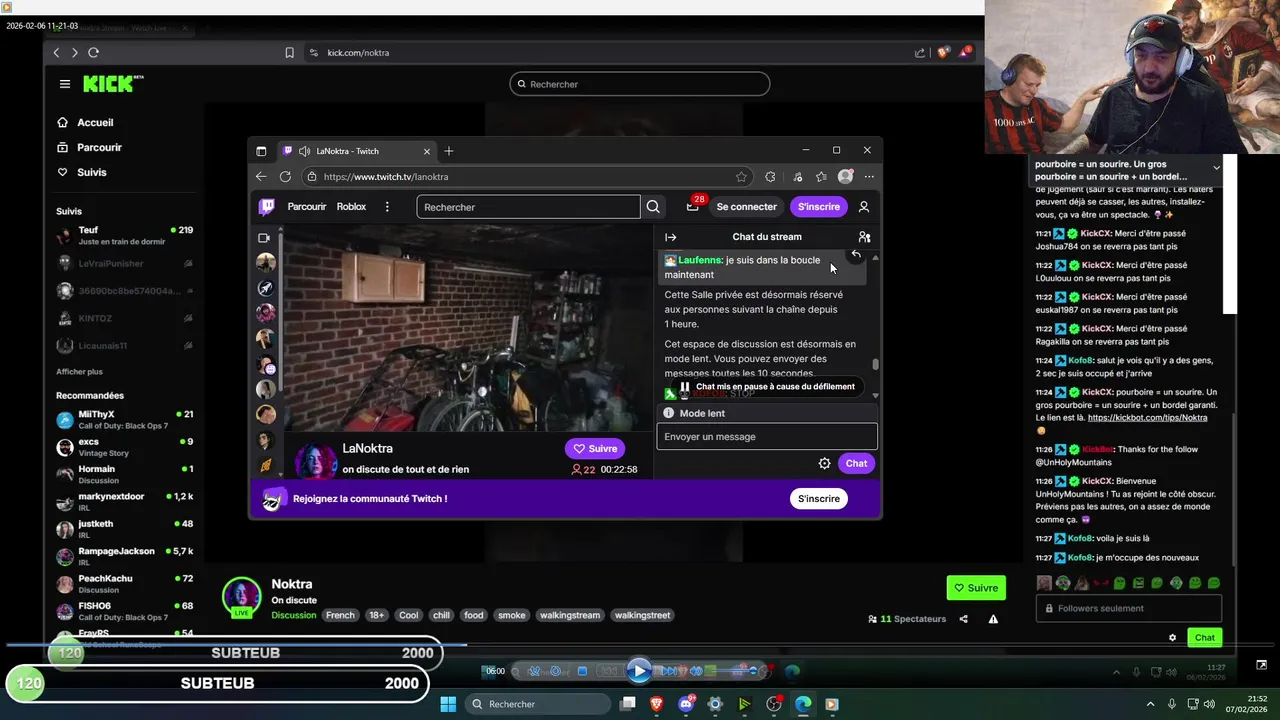1280x720 pixels.
Task: Bookmark the kick.com/noktra page
Action: click(289, 53)
